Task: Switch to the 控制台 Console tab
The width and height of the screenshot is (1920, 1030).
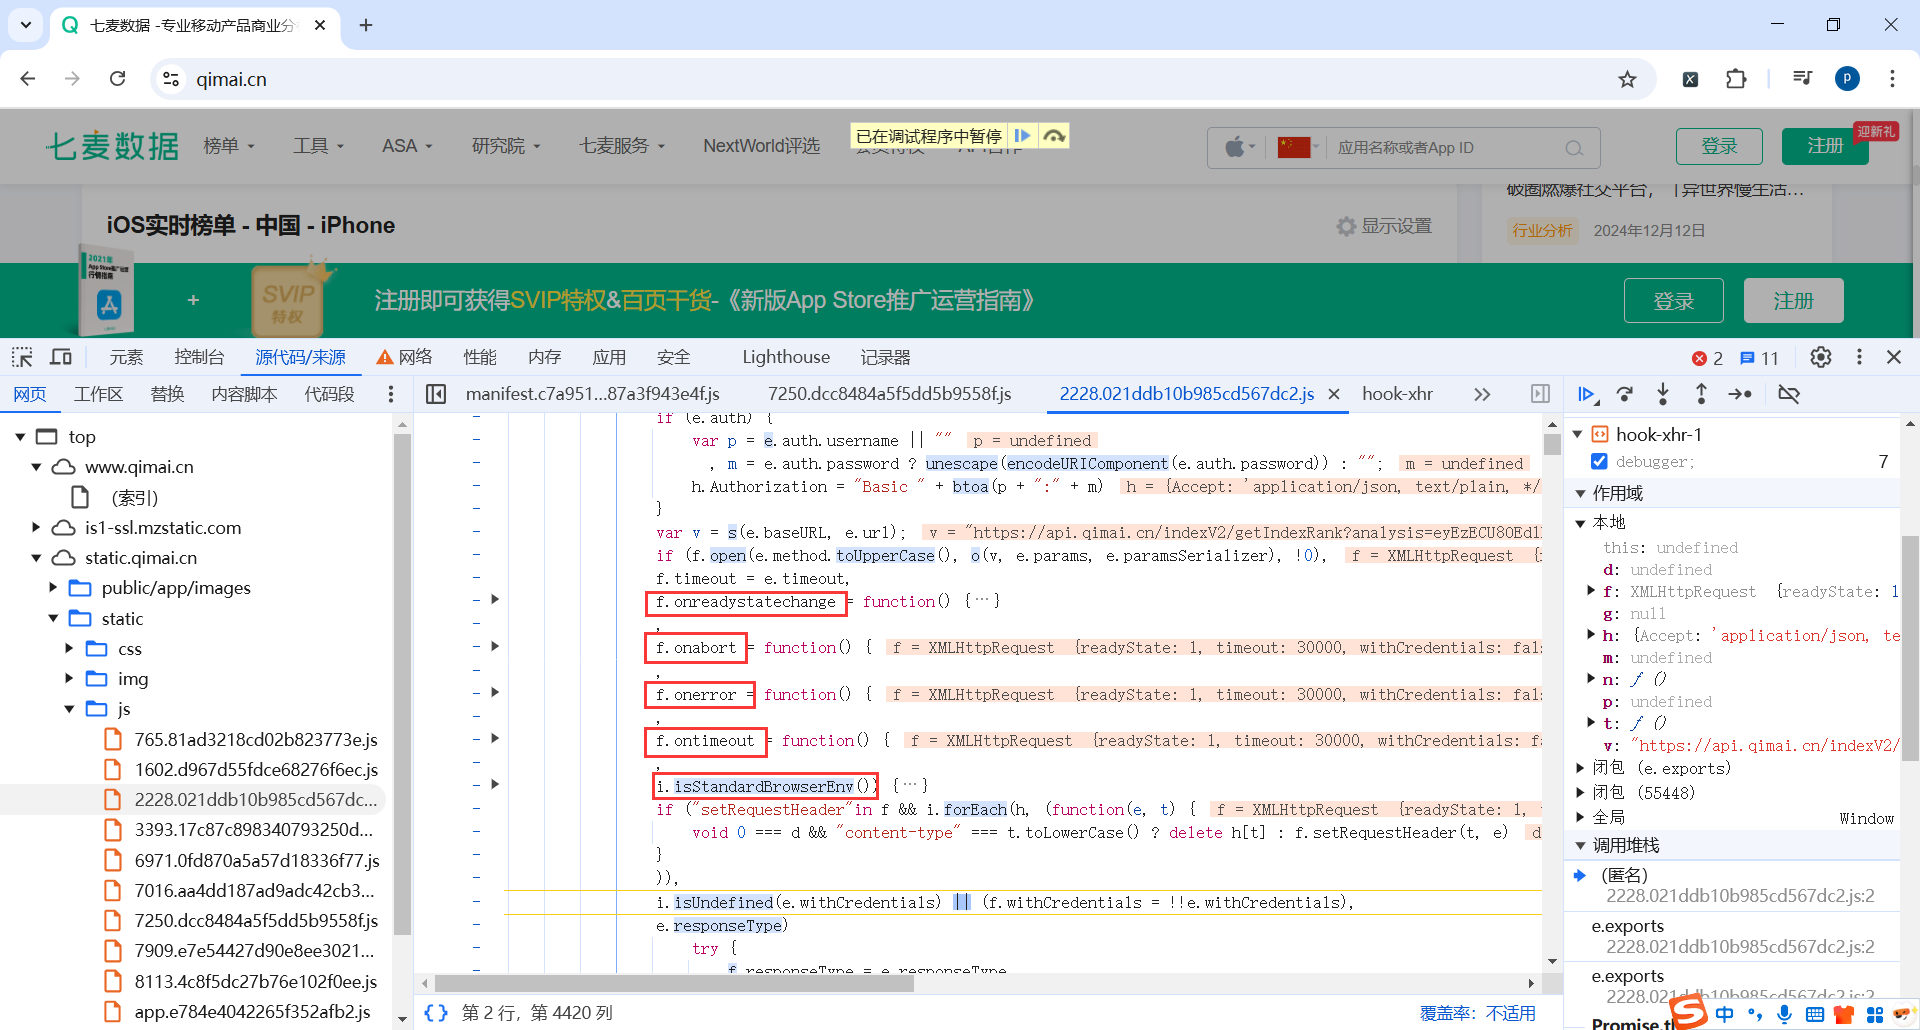Action: pos(199,357)
